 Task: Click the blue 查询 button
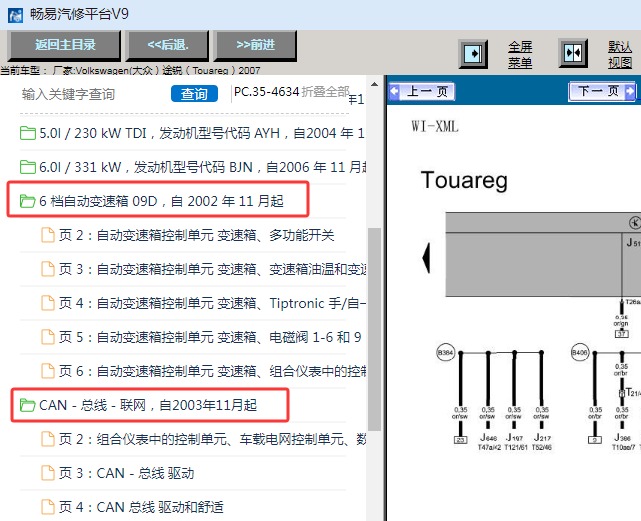coord(194,94)
